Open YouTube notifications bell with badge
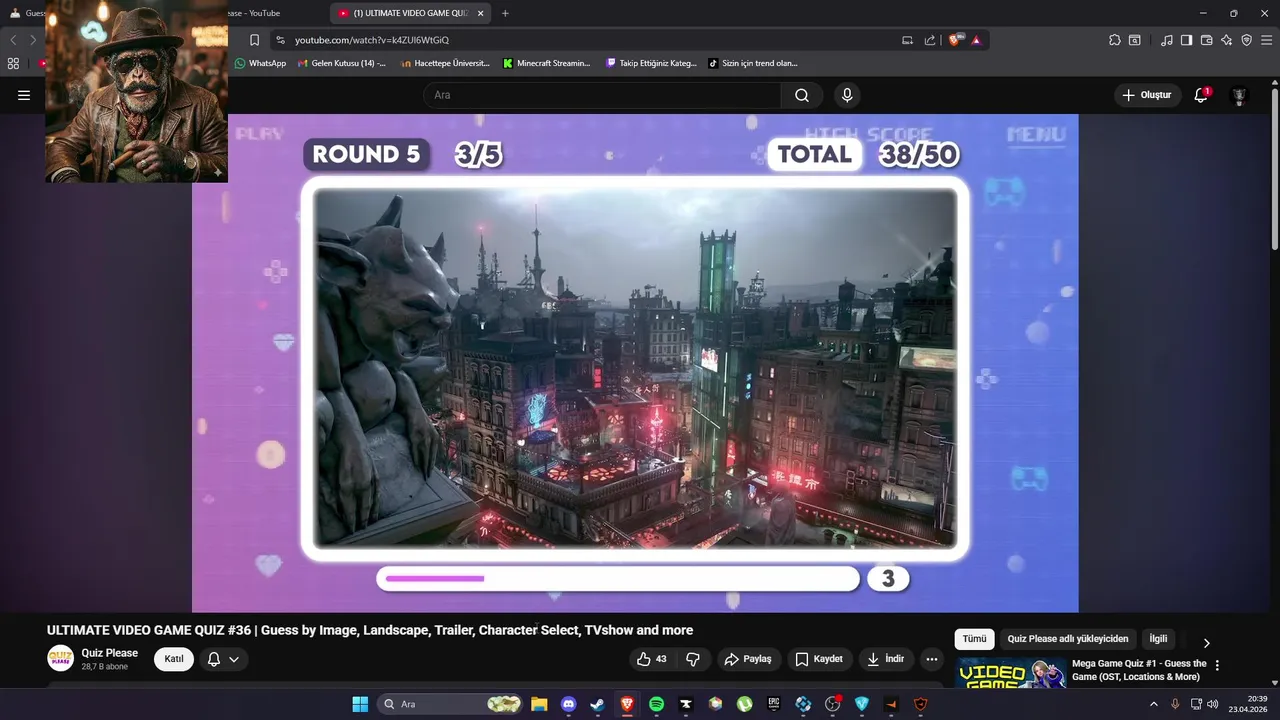The height and width of the screenshot is (720, 1280). point(1201,95)
